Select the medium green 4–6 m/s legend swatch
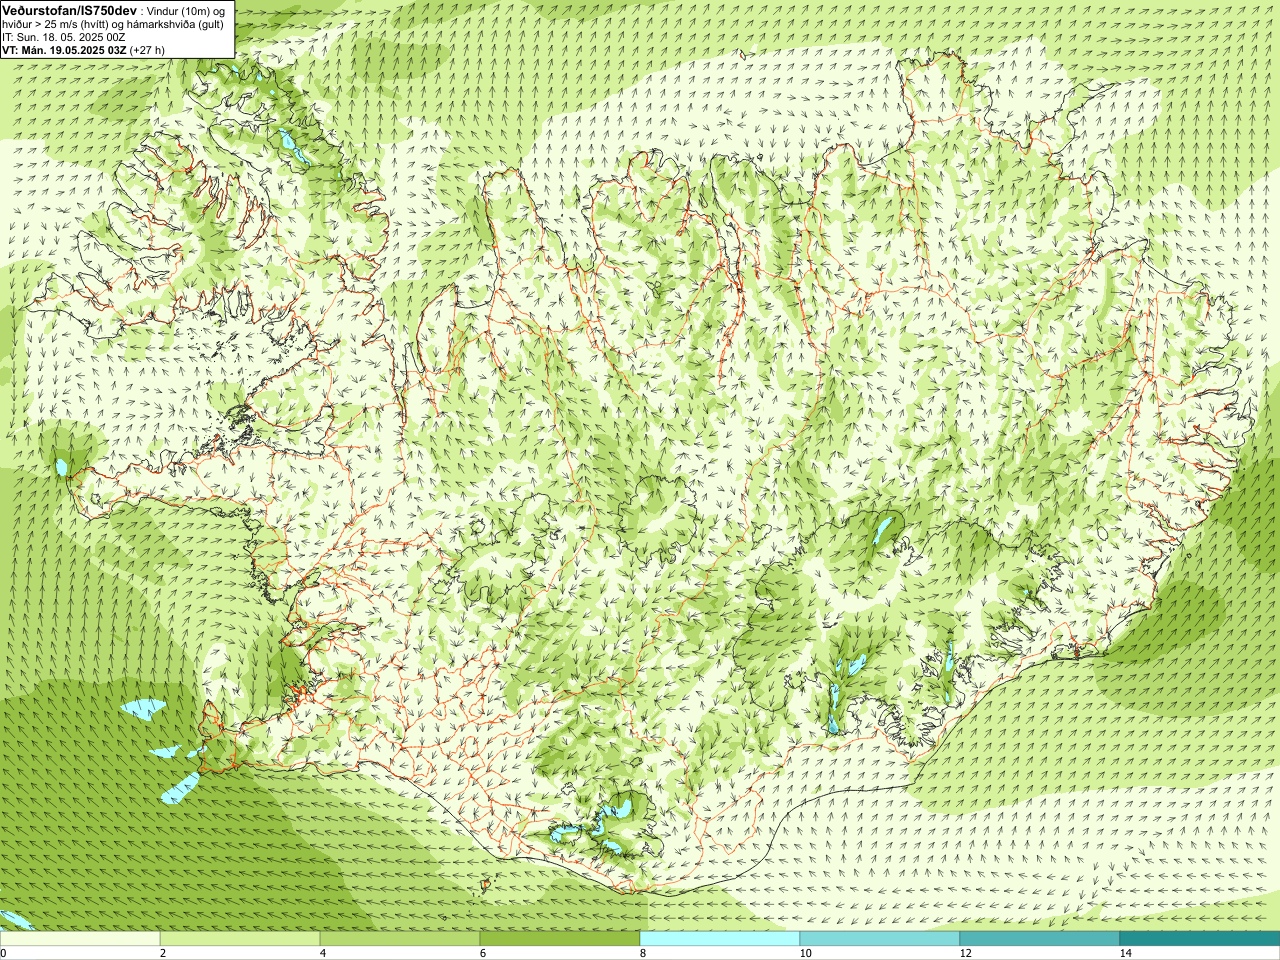 (400, 939)
